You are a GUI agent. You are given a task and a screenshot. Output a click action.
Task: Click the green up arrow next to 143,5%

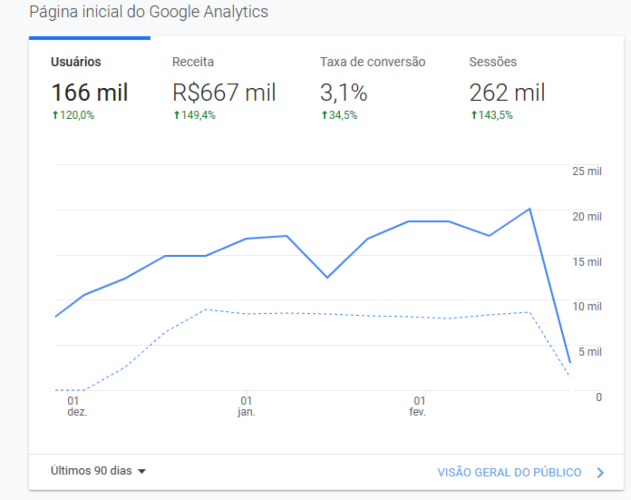coord(474,115)
